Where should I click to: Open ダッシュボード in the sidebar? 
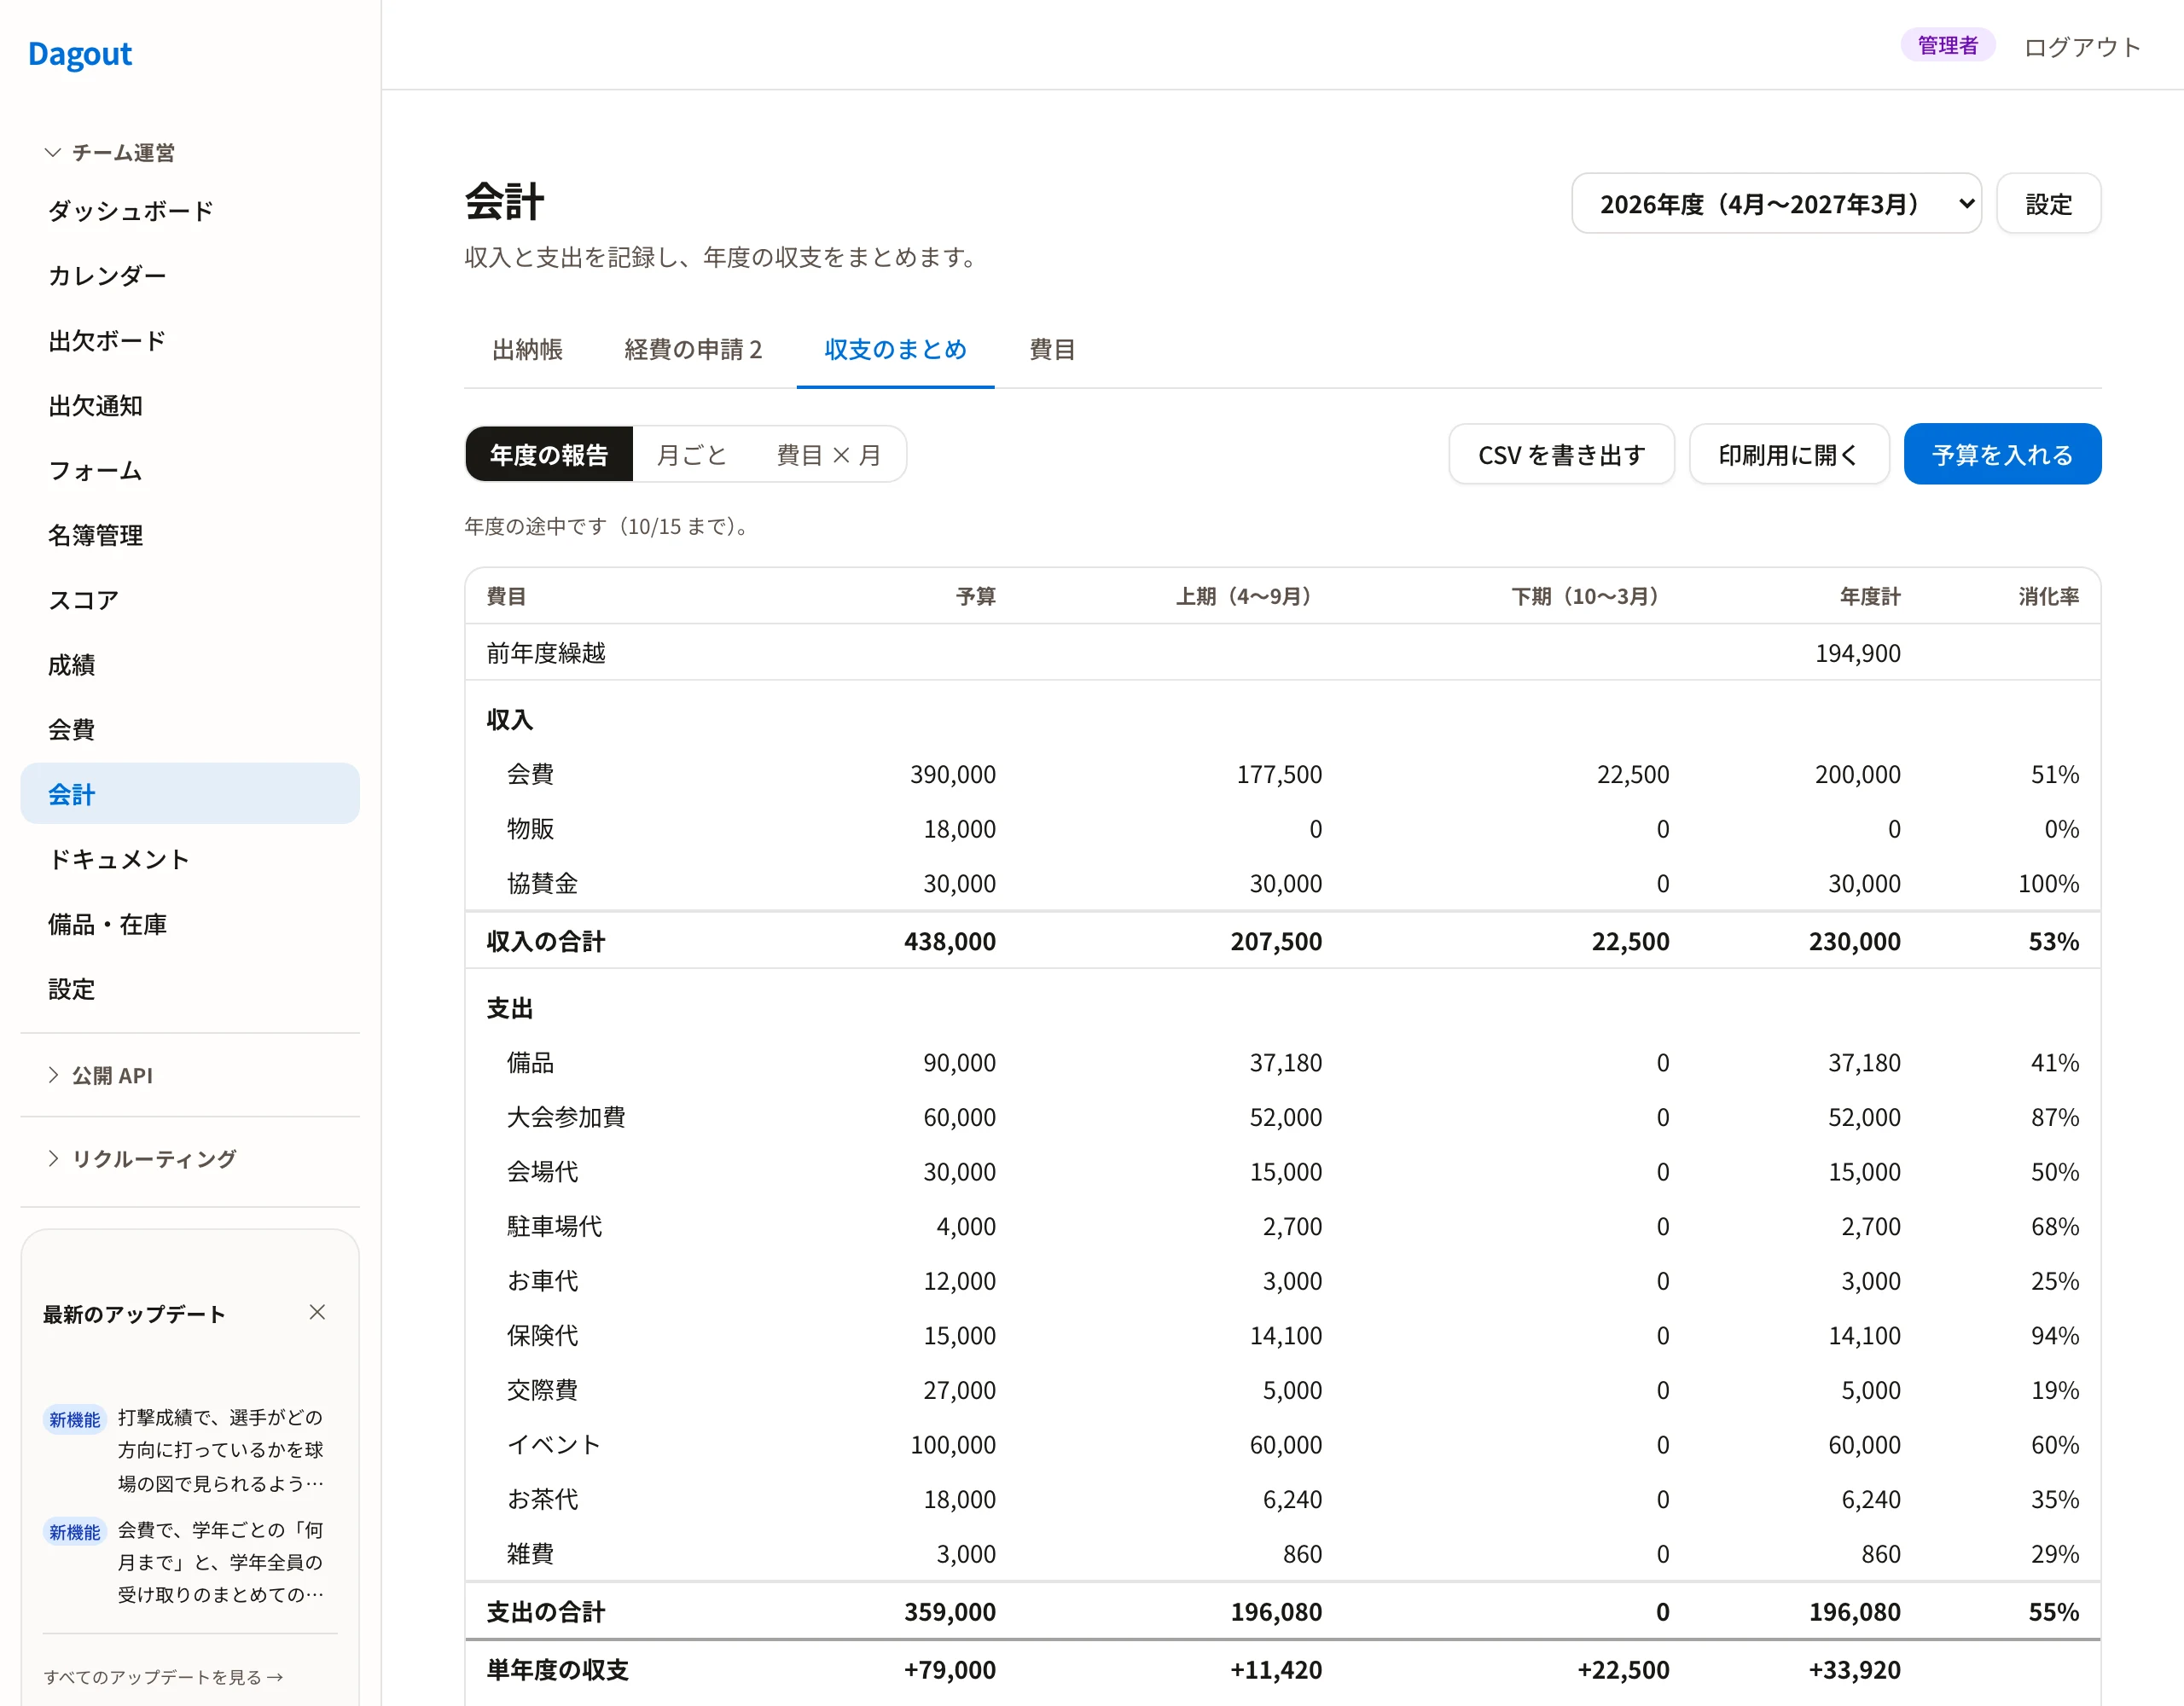click(190, 211)
